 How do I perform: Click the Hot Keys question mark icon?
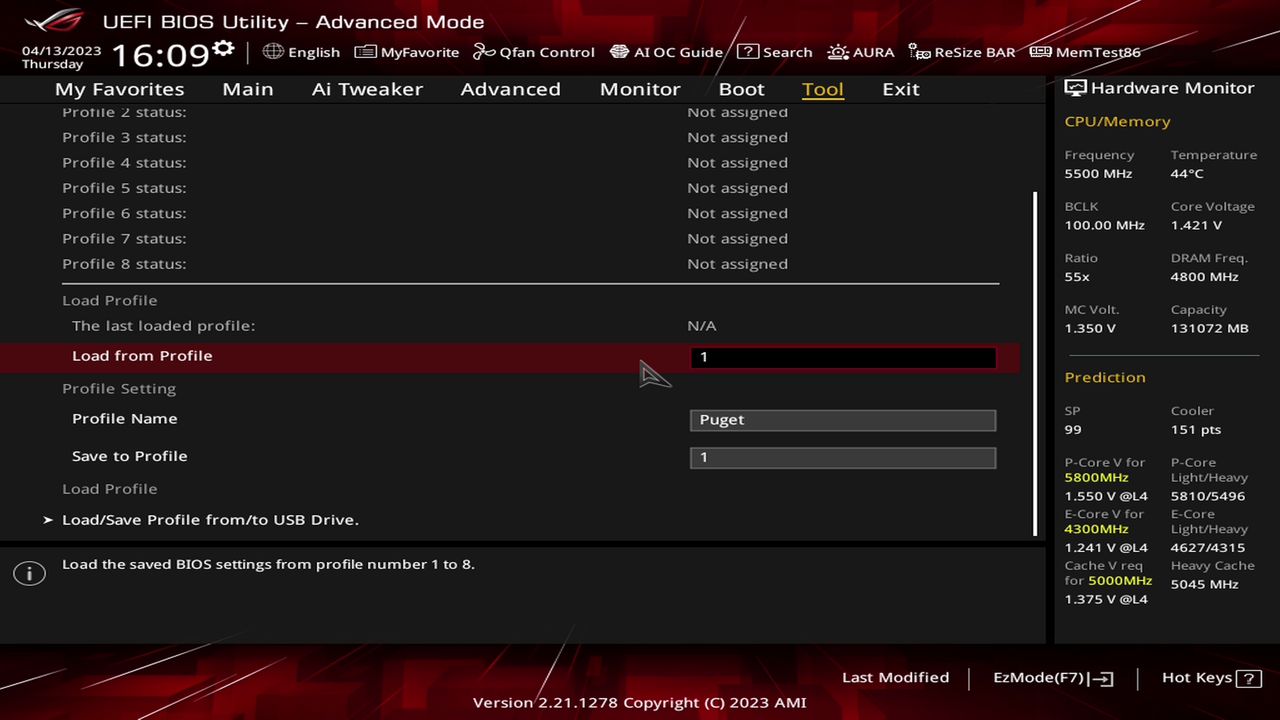click(1248, 678)
